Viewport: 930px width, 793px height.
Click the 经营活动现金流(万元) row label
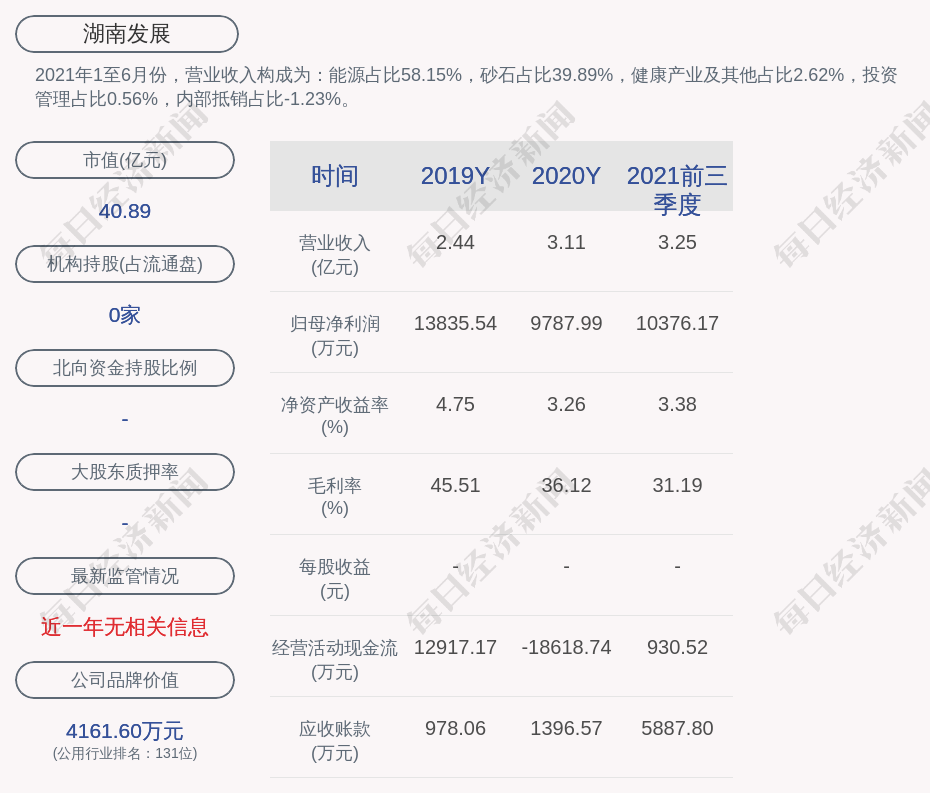click(x=335, y=660)
